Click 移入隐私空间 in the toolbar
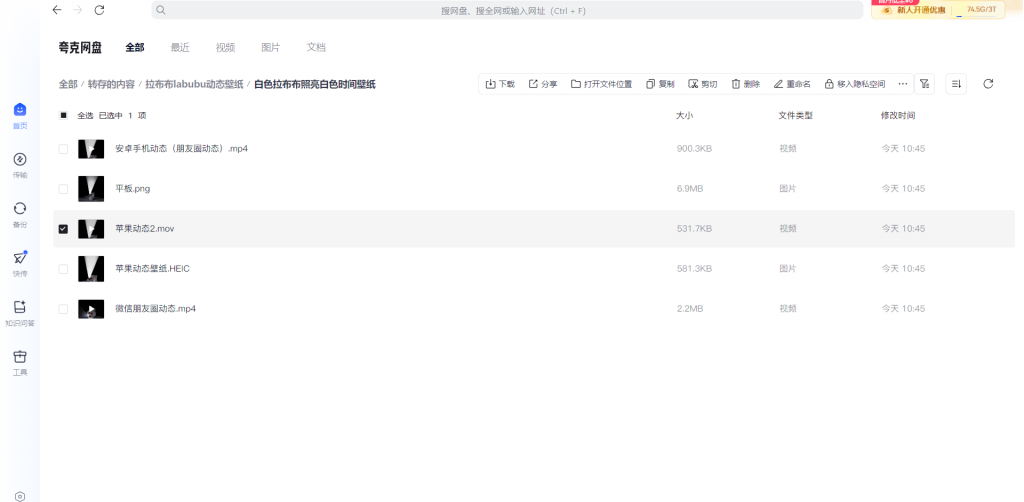This screenshot has width=1024, height=502. coord(855,84)
